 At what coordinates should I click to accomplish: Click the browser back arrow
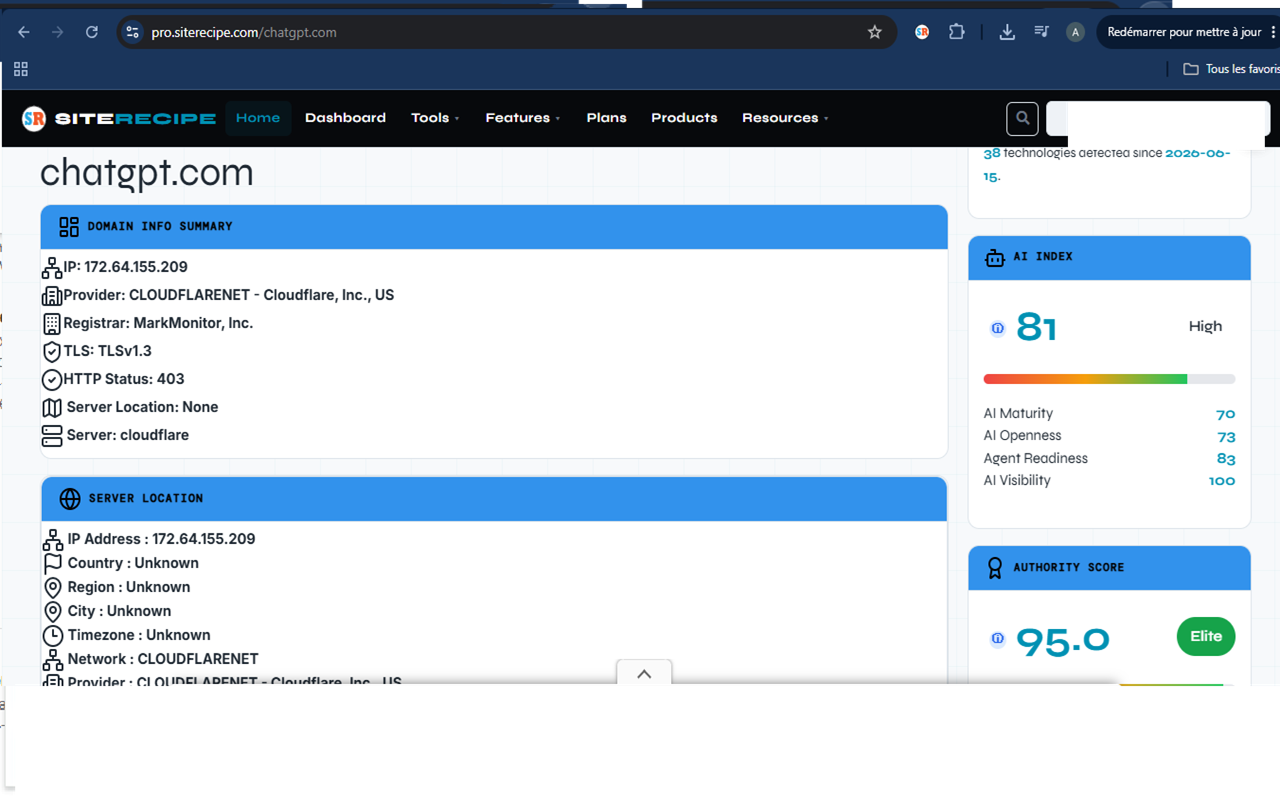(24, 32)
